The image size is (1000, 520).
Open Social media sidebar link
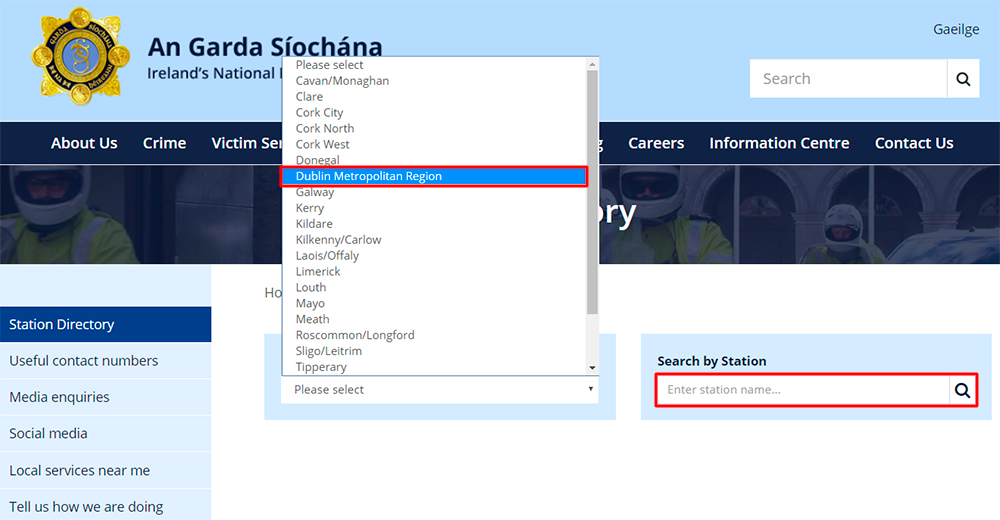pyautogui.click(x=105, y=433)
